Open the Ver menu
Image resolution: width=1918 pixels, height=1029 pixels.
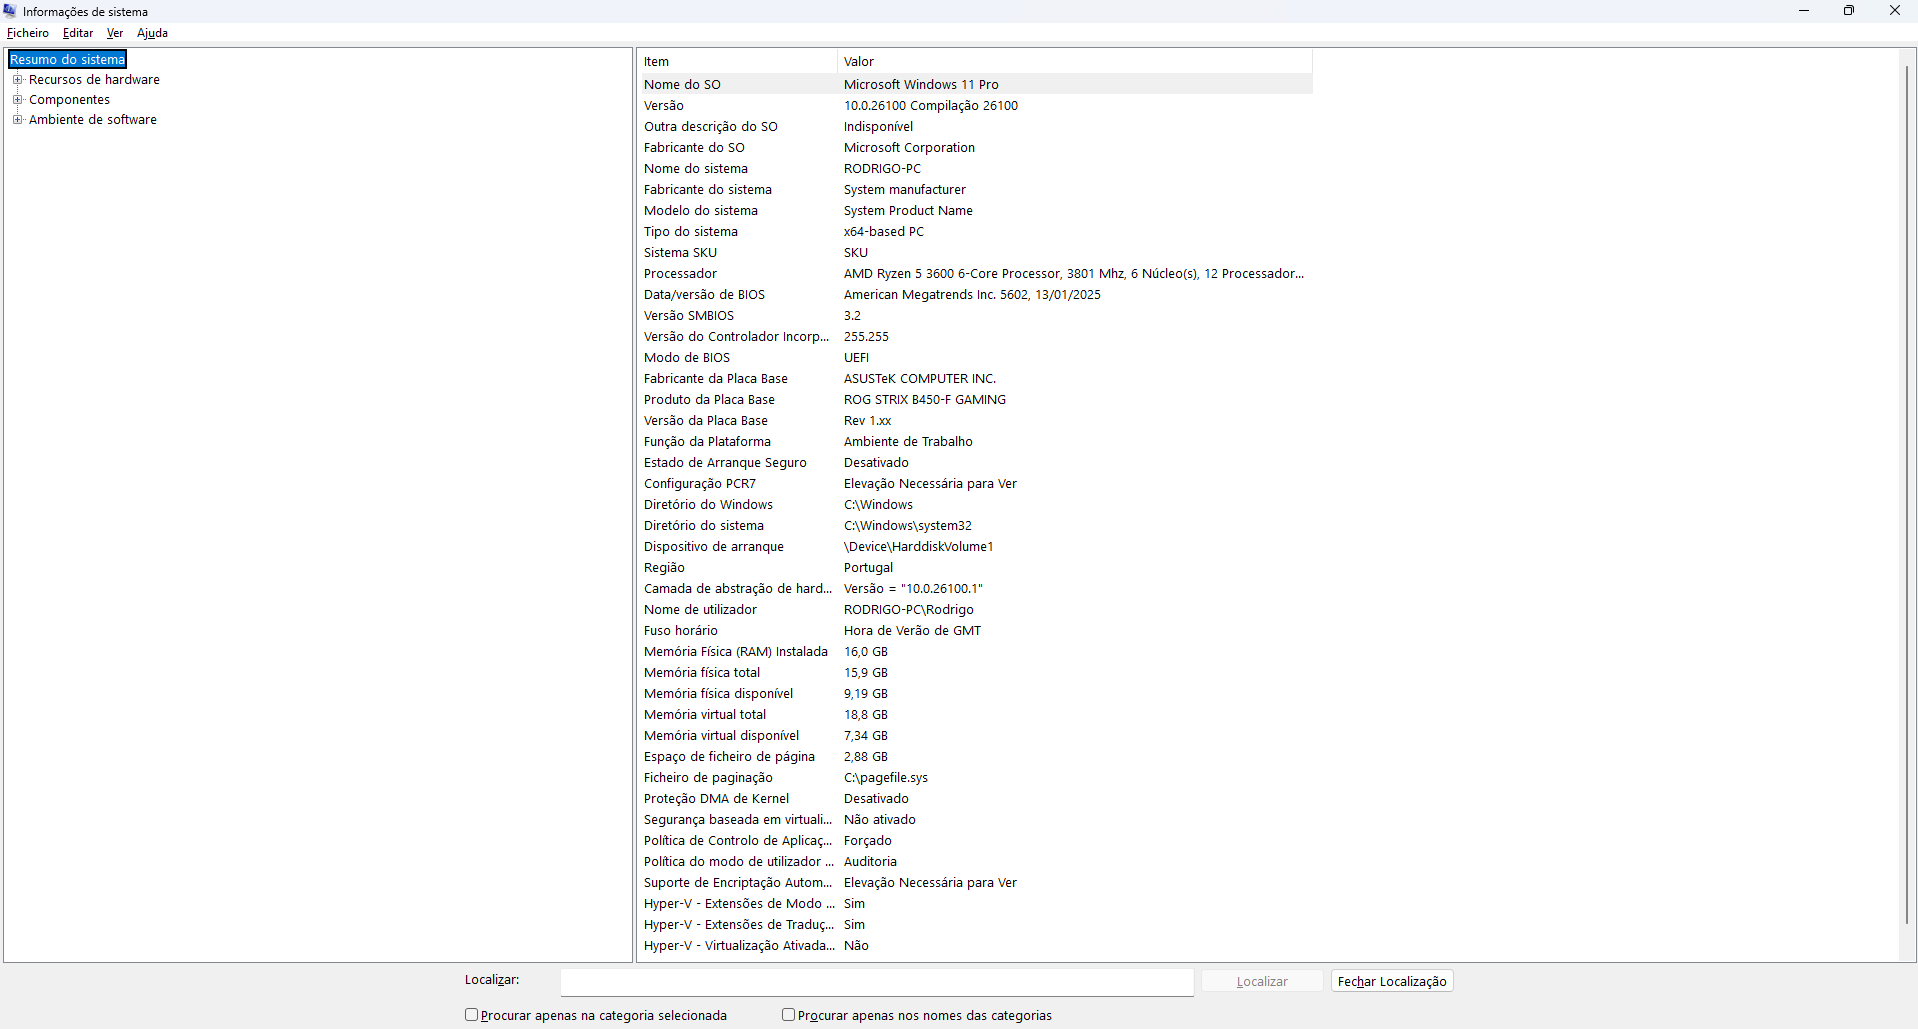pyautogui.click(x=115, y=33)
